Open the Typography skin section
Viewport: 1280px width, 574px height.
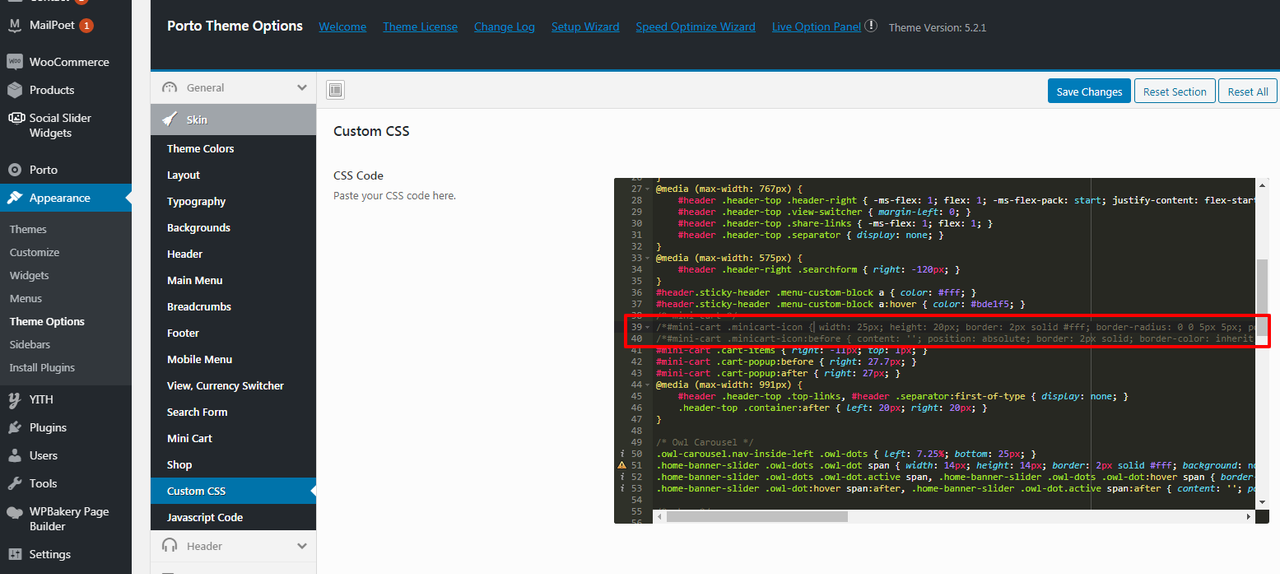click(x=196, y=201)
